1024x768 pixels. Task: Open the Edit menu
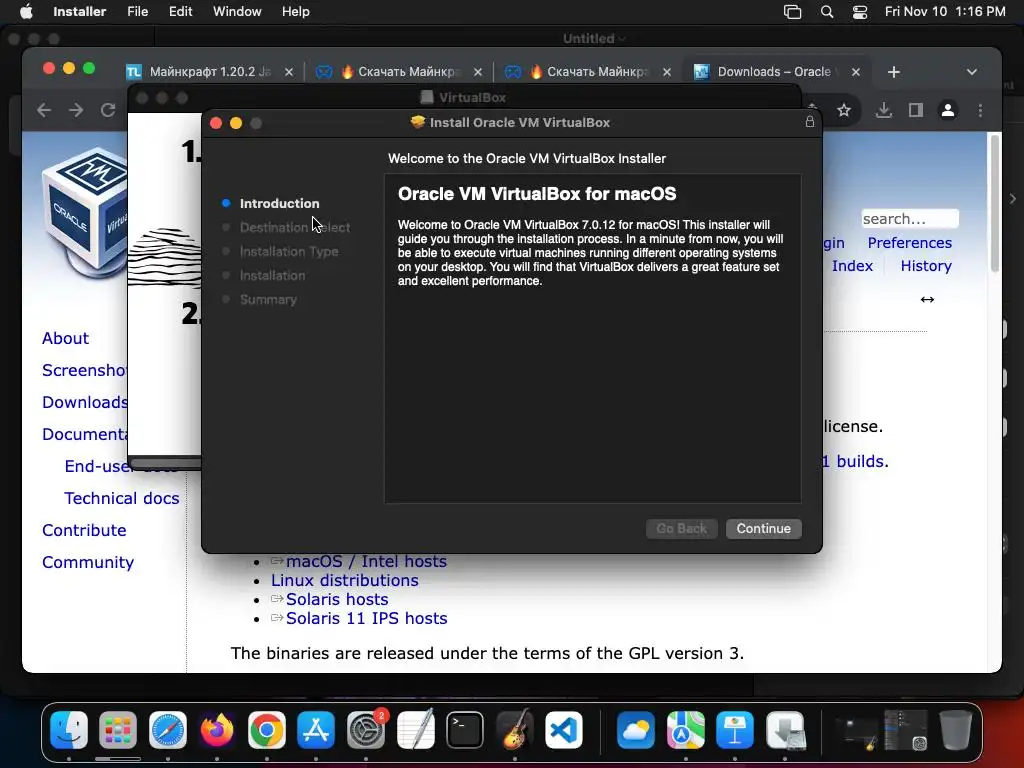(180, 11)
